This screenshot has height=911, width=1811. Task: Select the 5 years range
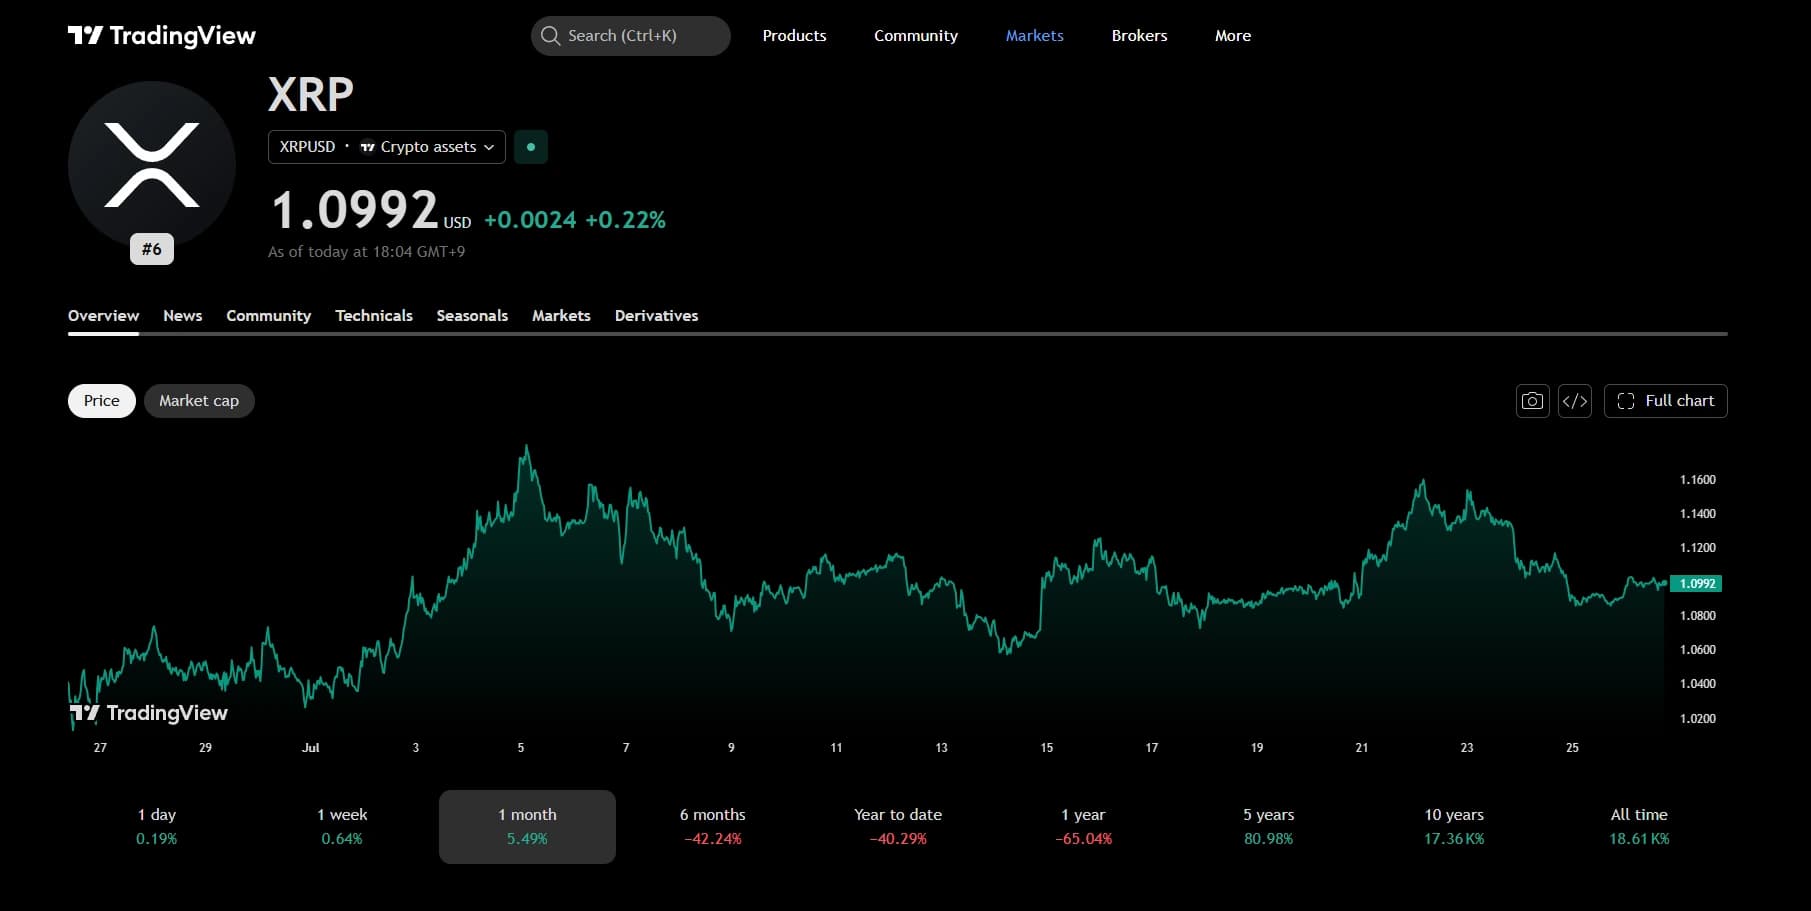(x=1269, y=827)
